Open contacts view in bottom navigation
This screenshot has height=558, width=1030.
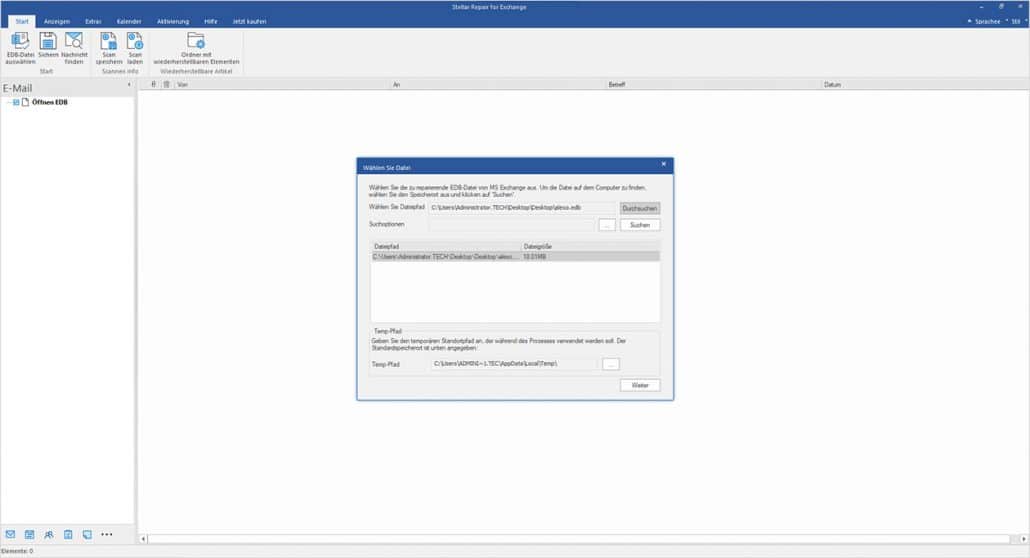[x=49, y=534]
